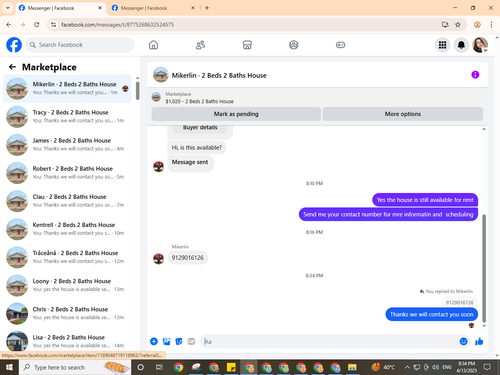Open Lisa's 2 Beds 2 Baths conversation
The image size is (500, 375).
coord(68,341)
